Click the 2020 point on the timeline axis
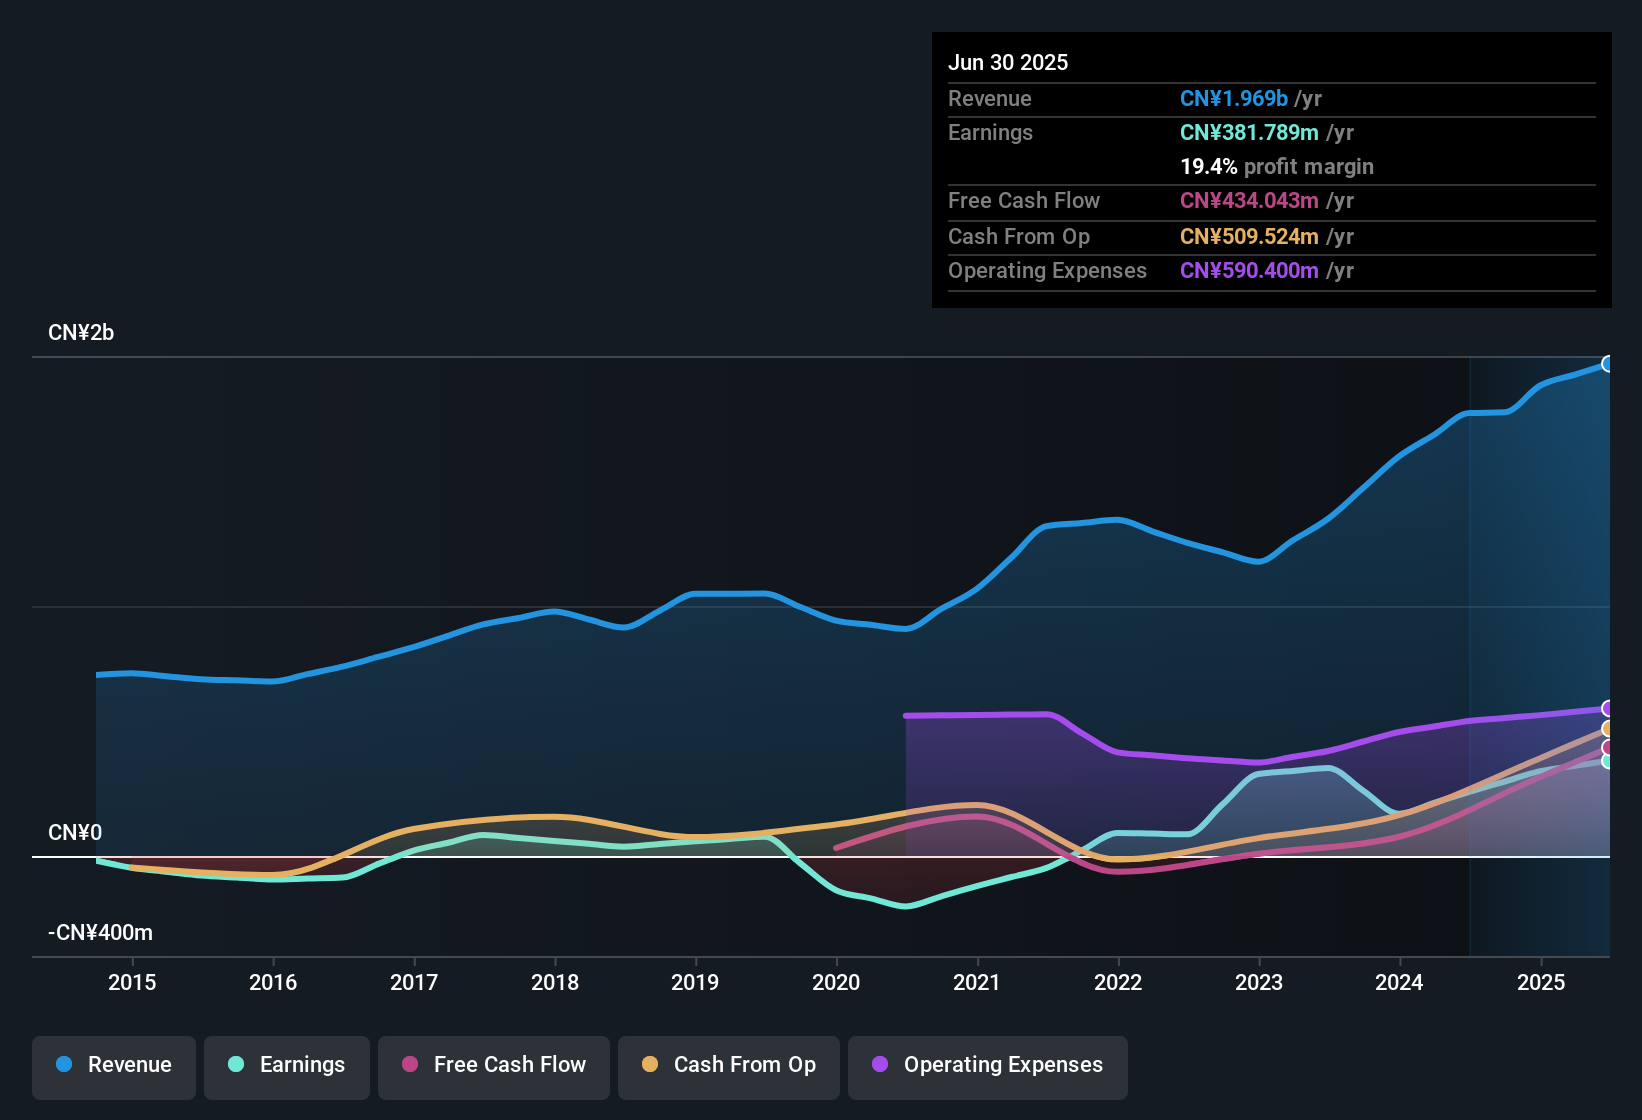This screenshot has width=1642, height=1120. (836, 982)
